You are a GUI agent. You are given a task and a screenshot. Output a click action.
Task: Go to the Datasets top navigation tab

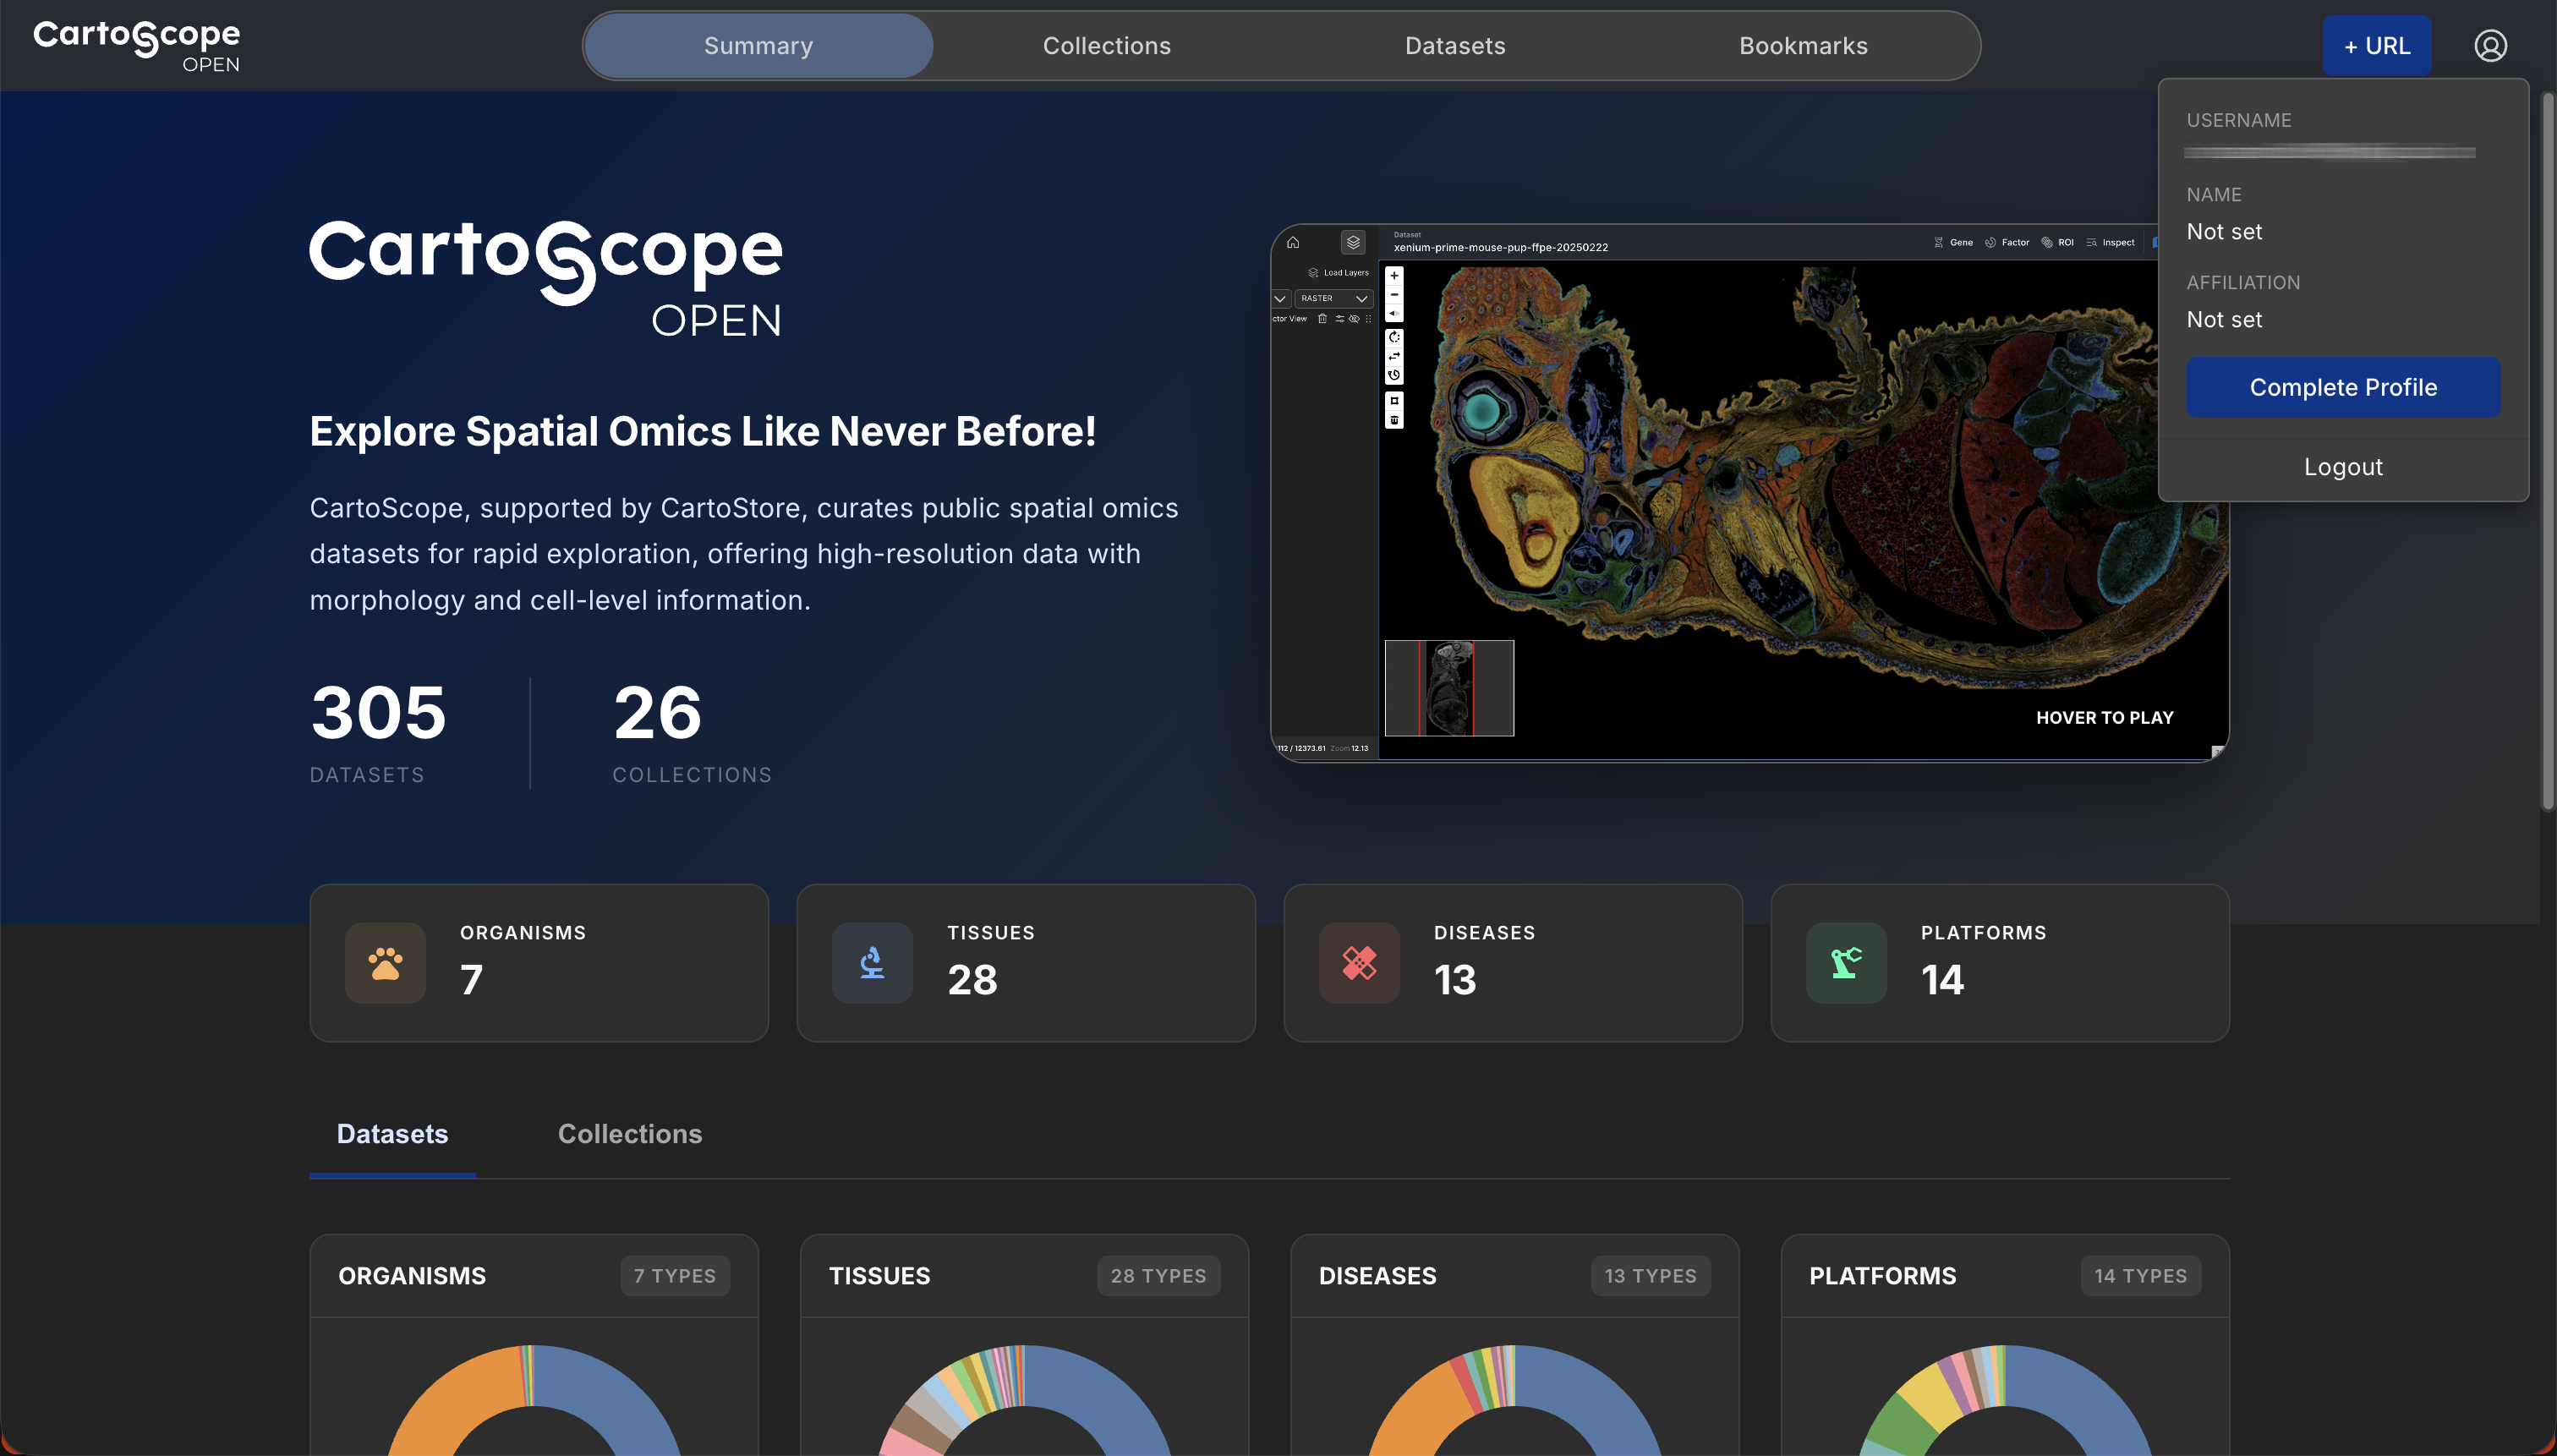click(1454, 46)
